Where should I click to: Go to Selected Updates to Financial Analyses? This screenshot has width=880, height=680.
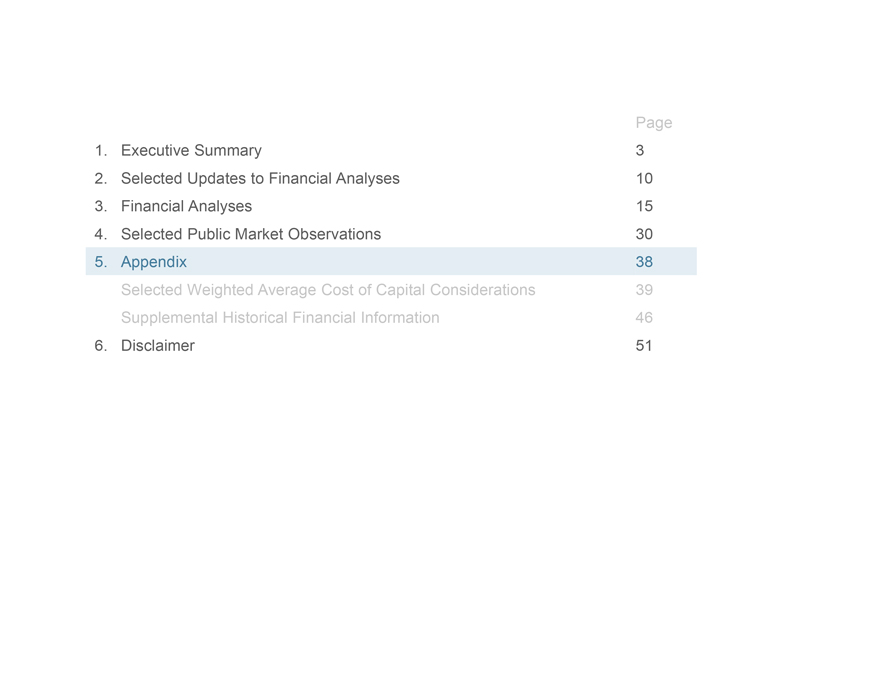click(260, 179)
